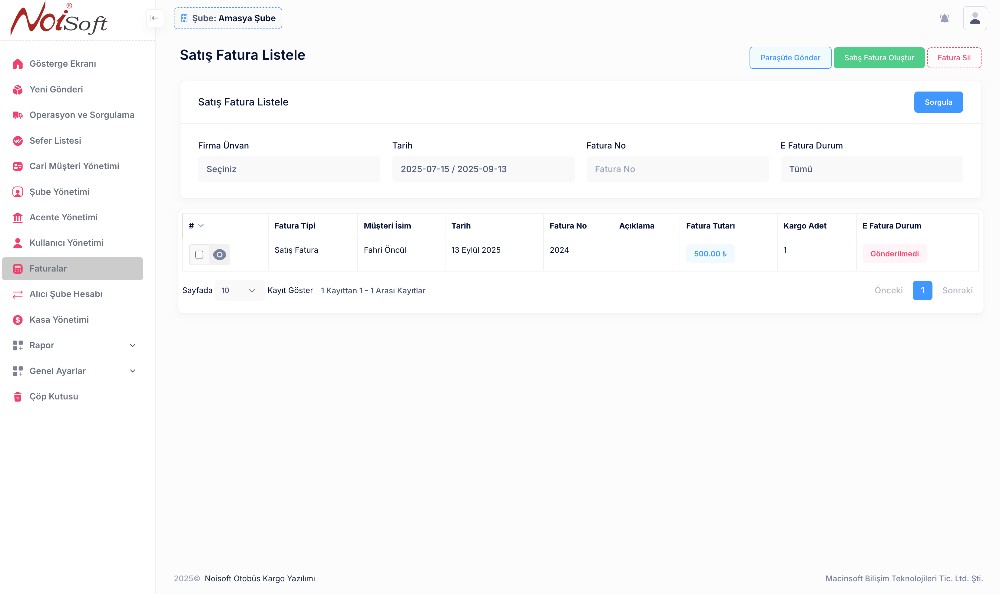Image resolution: width=1000 pixels, height=594 pixels.
Task: Click the Gösterge Ekranı home icon
Action: 18,64
